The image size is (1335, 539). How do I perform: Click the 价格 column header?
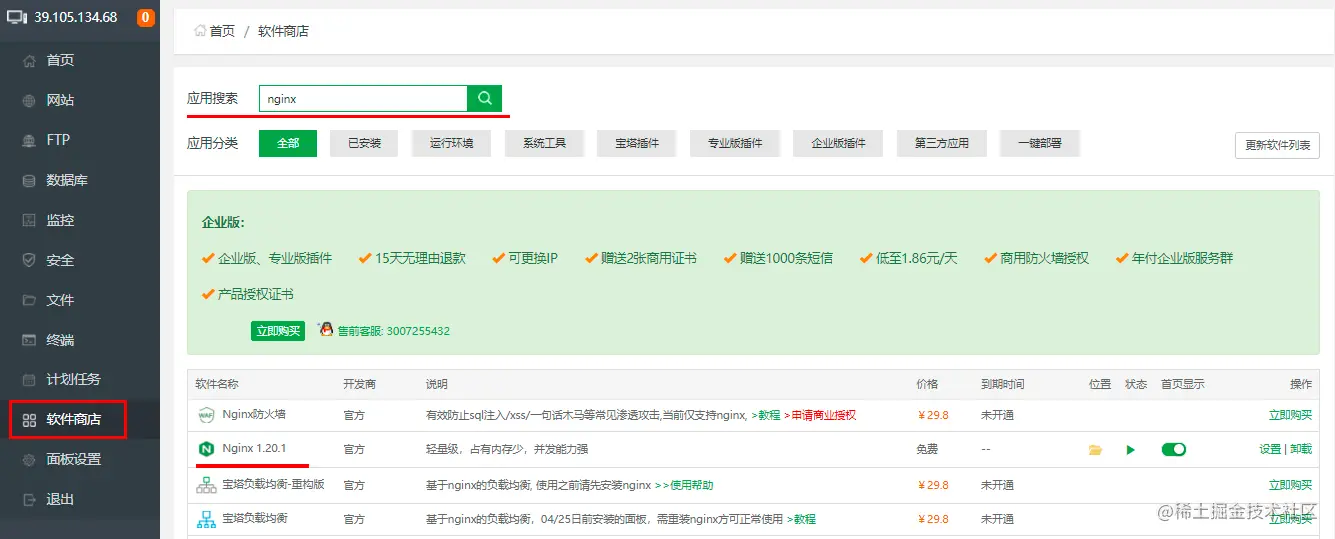927,384
